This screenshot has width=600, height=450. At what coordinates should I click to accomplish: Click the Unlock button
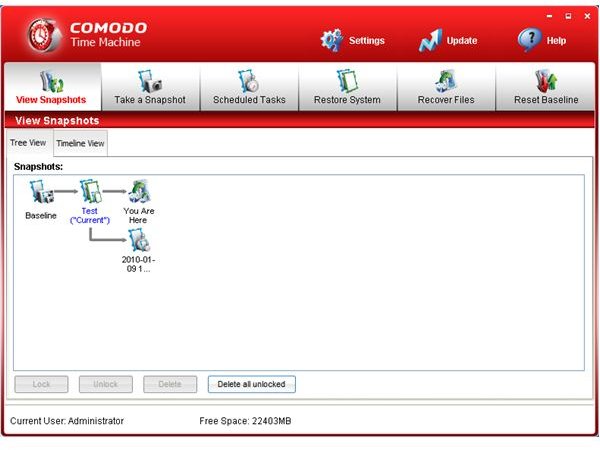106,384
